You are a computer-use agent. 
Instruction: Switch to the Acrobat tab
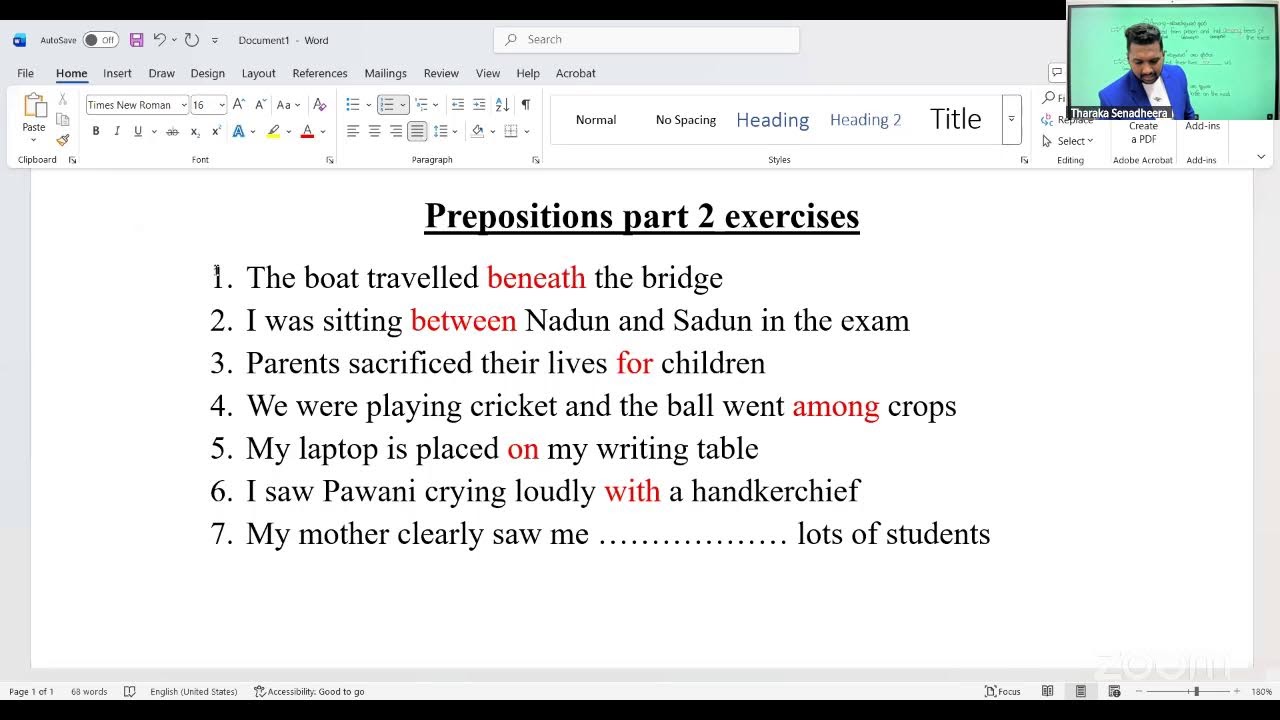coord(576,73)
